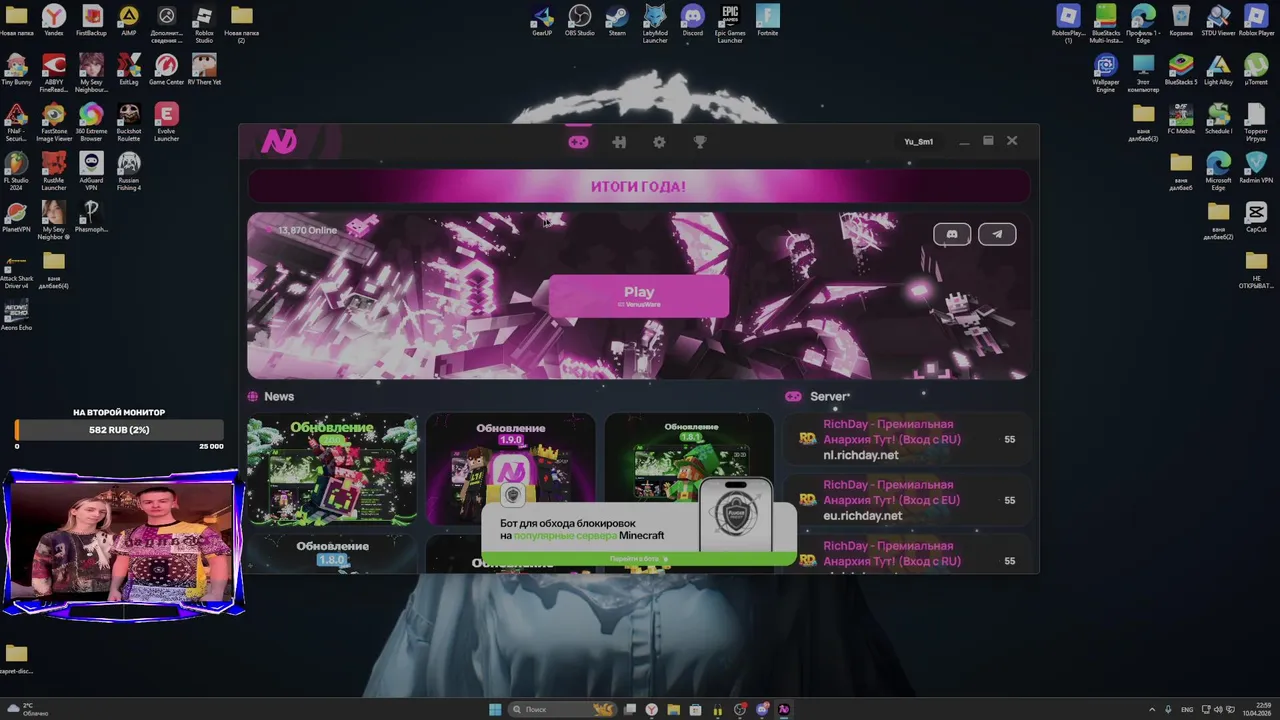Image resolution: width=1280 pixels, height=720 pixels.
Task: Open the Windows Start menu
Action: tap(495, 709)
